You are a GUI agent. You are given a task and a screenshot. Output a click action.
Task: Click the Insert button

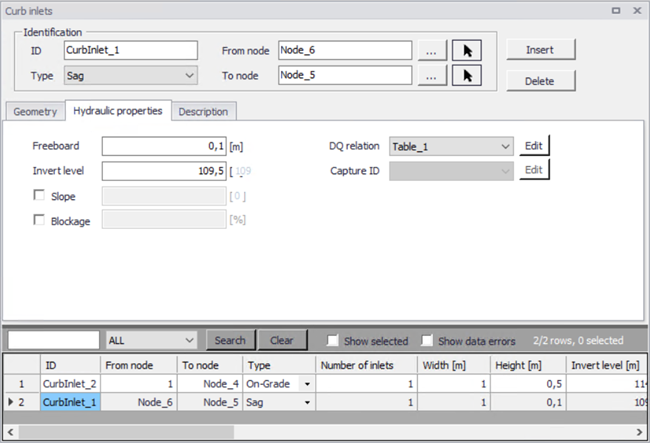tap(540, 50)
